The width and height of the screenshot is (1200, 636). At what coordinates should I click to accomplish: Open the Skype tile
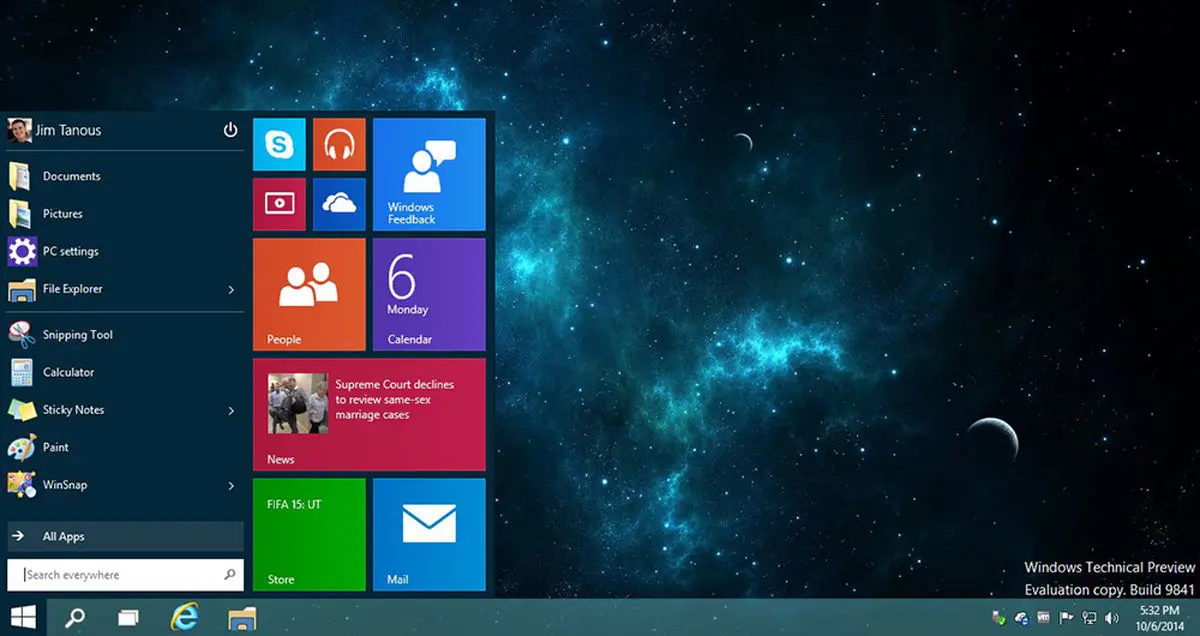click(279, 145)
